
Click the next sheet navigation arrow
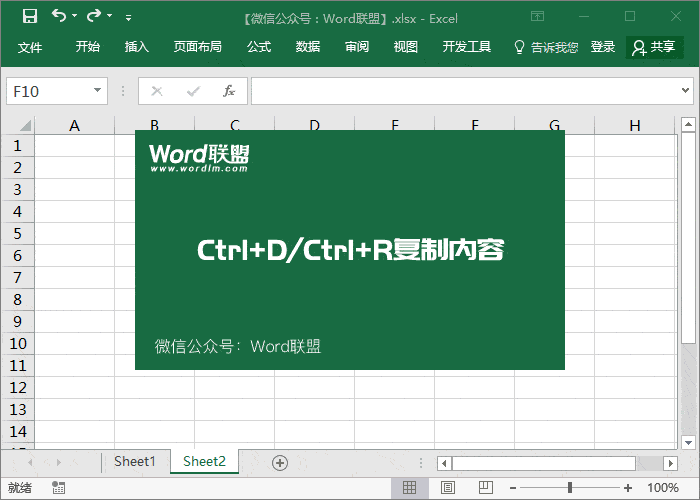(x=58, y=462)
